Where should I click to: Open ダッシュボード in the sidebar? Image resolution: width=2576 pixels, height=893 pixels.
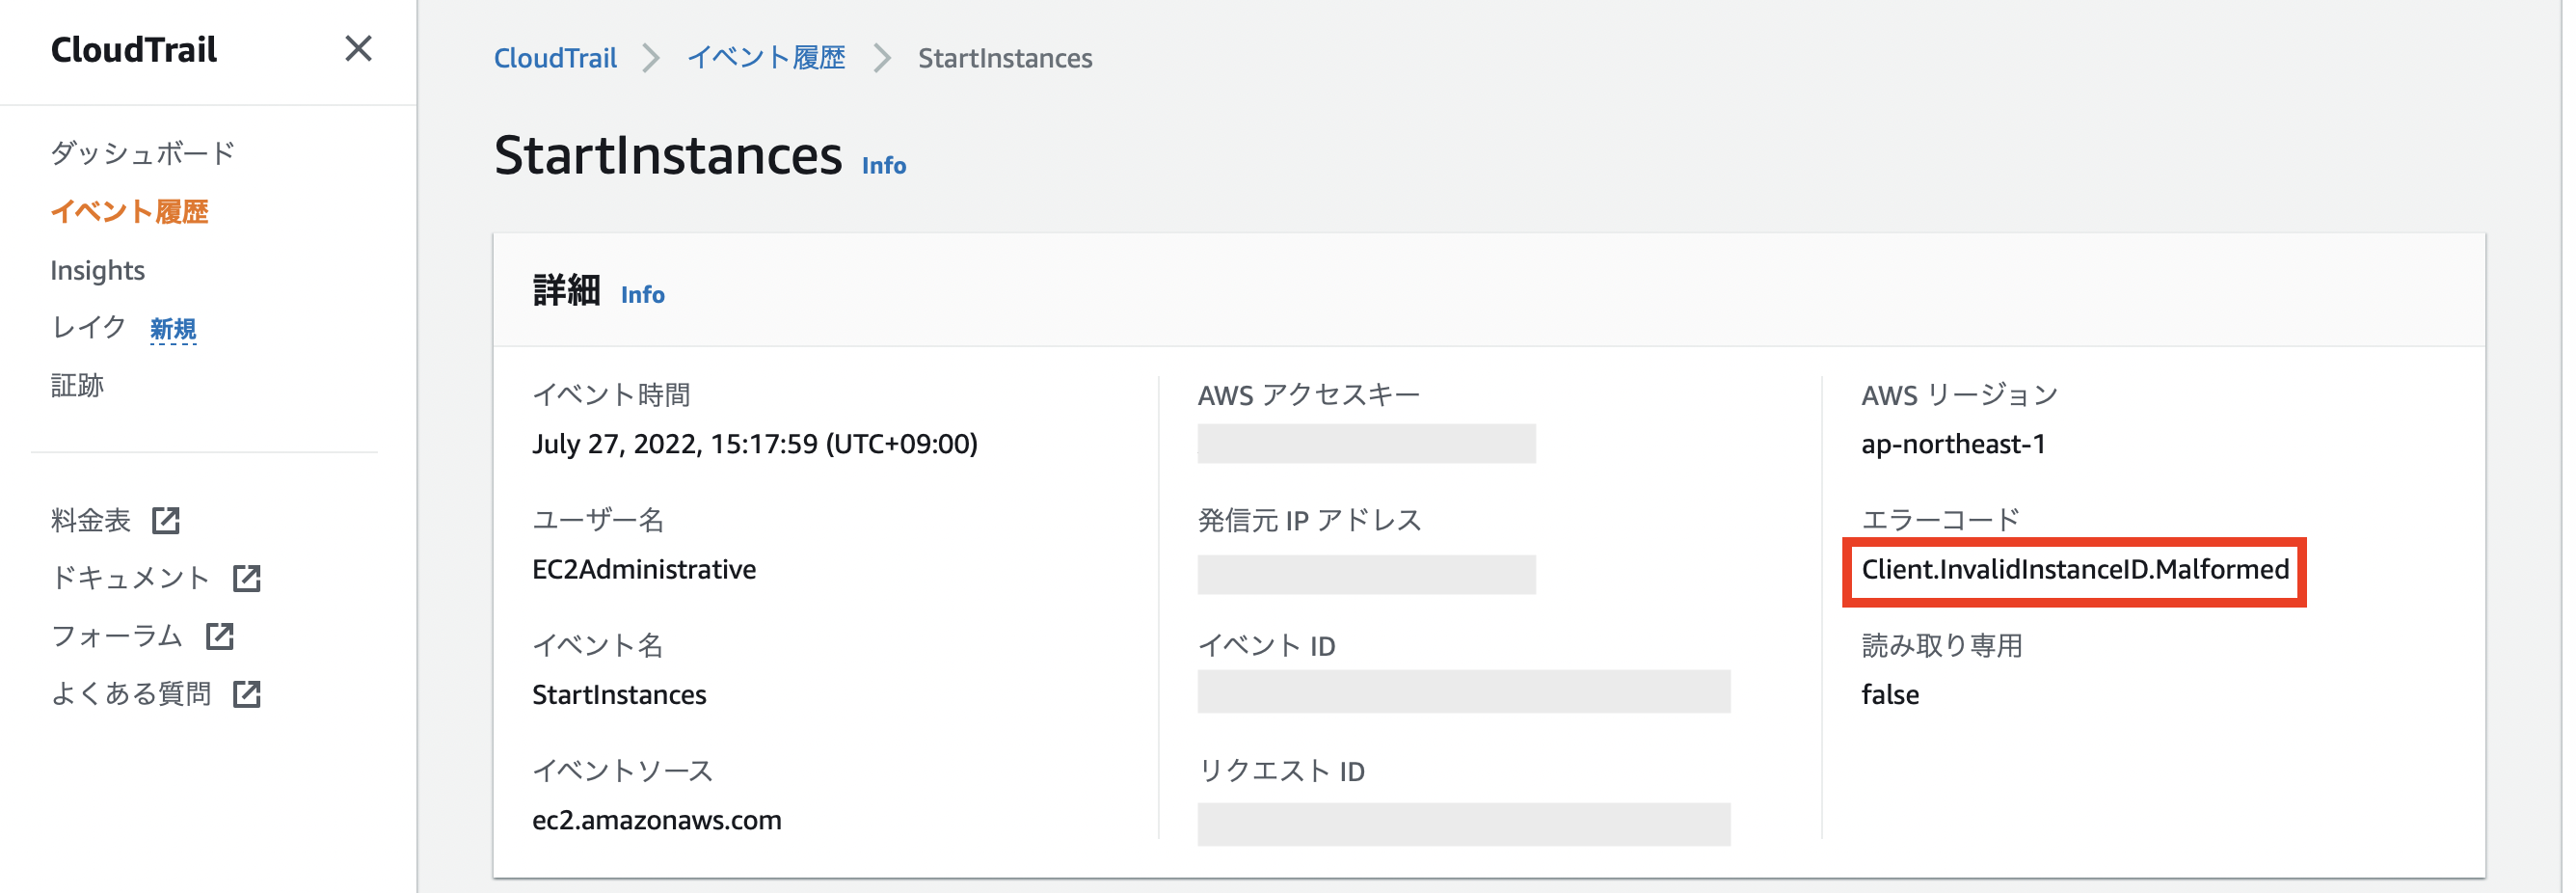coord(142,153)
